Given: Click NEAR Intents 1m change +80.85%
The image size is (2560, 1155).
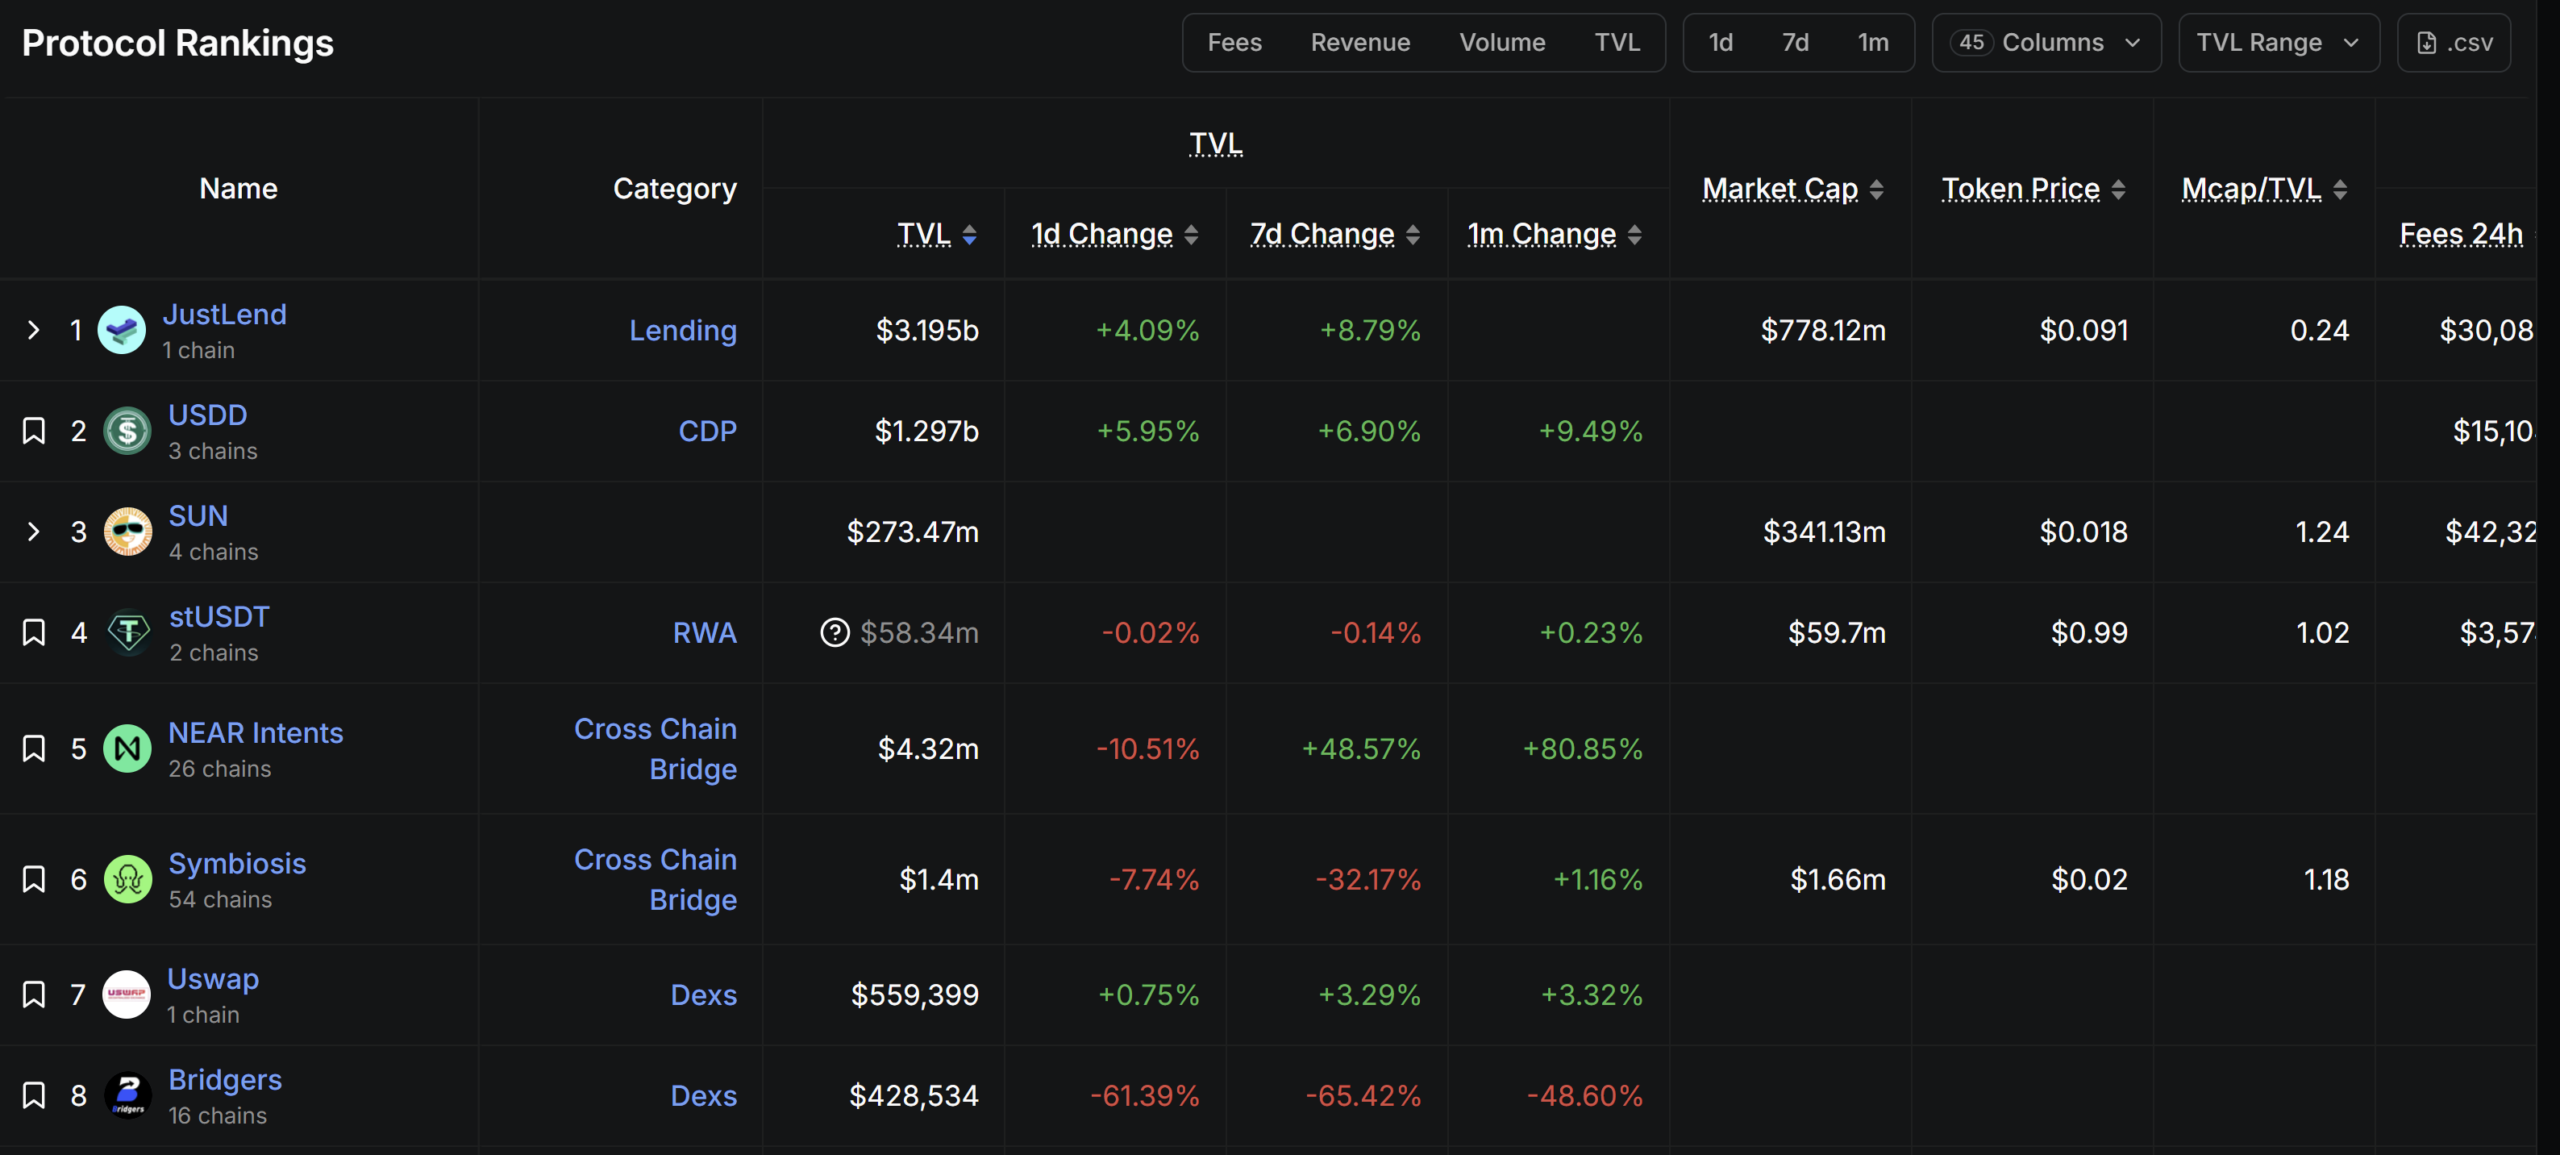Looking at the screenshot, I should (1583, 749).
